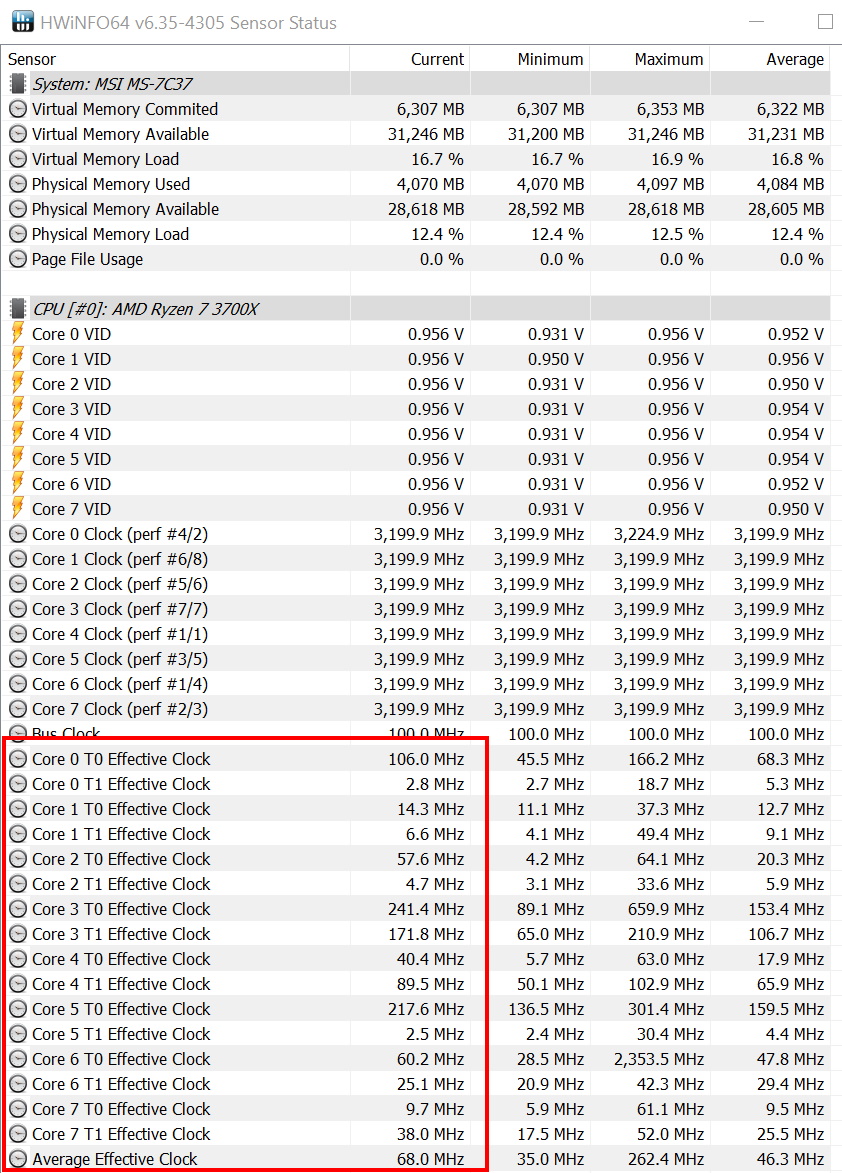Click the clock icon for Core 3 T1 Effective Clock
Viewport: 842px width, 1173px height.
click(18, 934)
